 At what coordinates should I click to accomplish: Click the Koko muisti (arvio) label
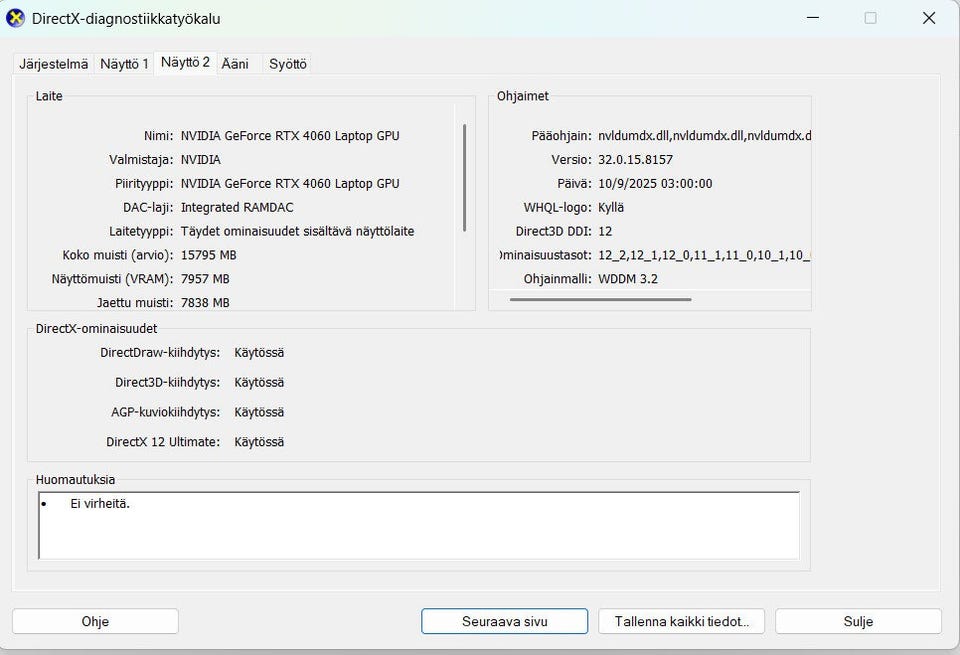click(118, 255)
